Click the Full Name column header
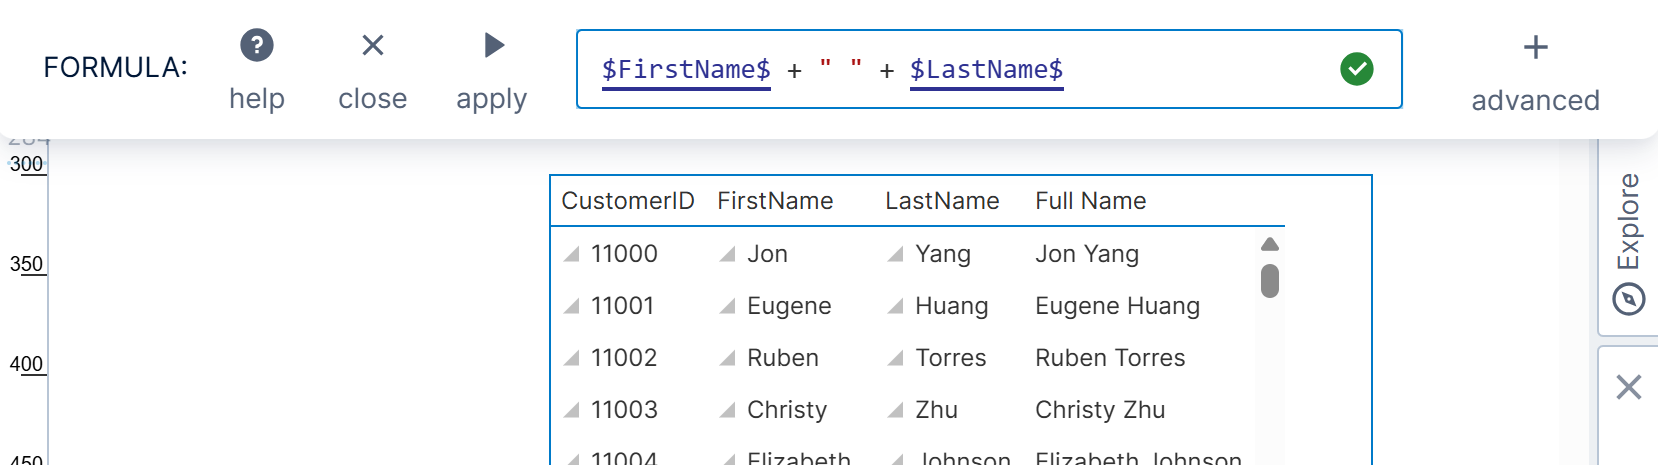This screenshot has width=1658, height=465. 1090,201
